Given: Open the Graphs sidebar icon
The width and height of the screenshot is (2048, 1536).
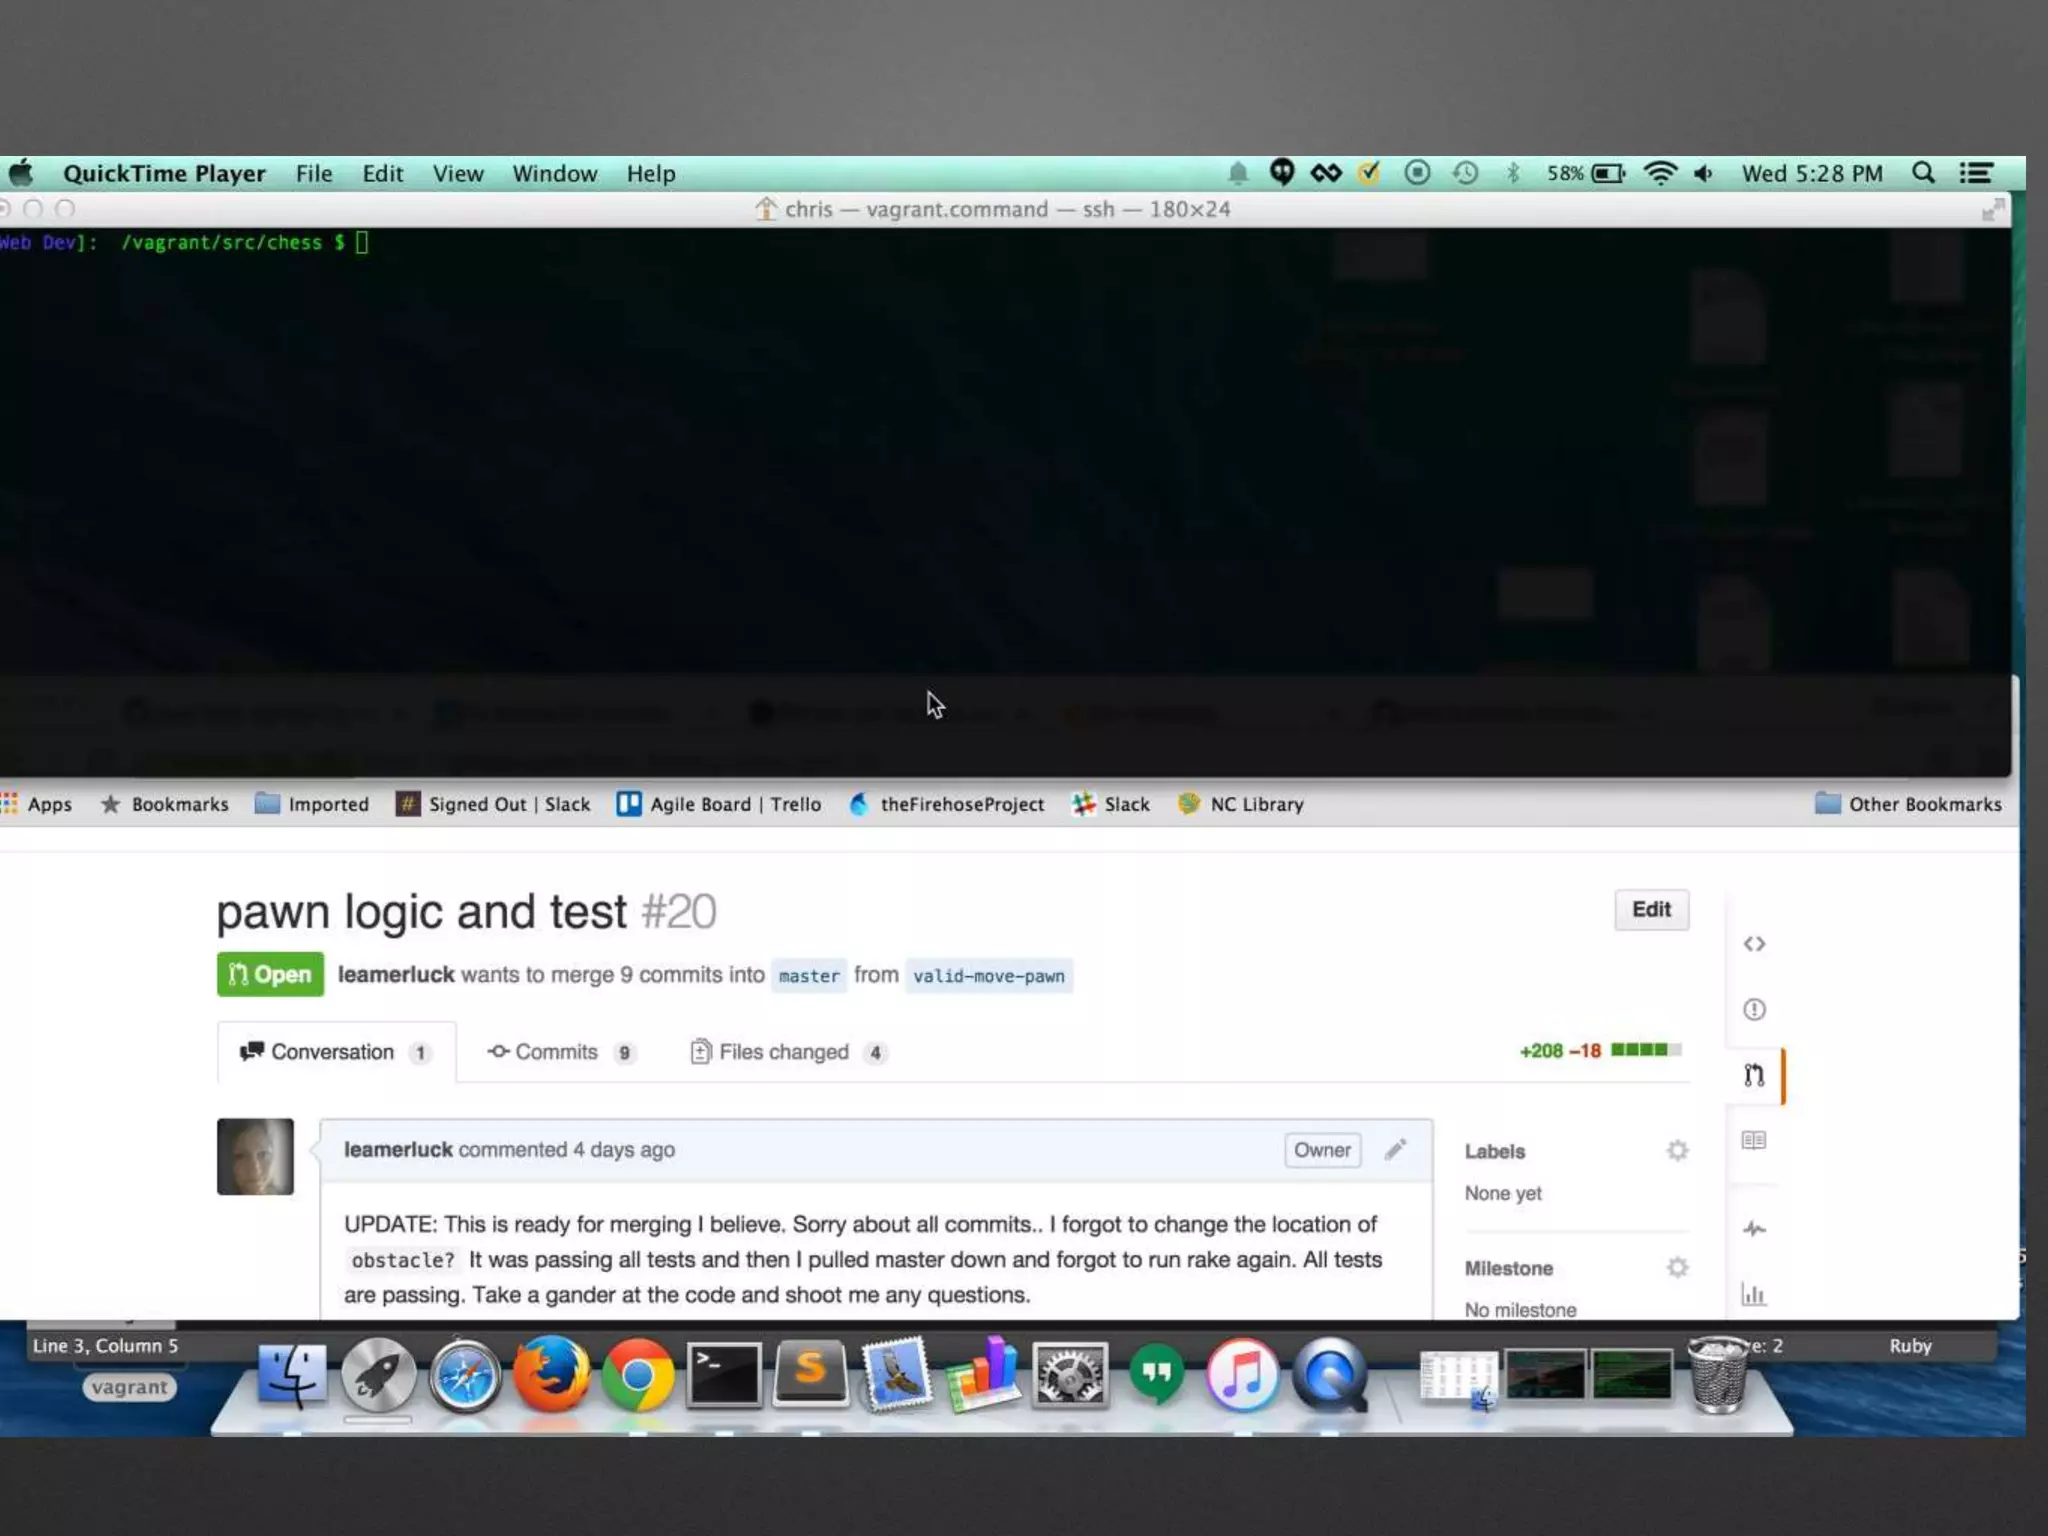Looking at the screenshot, I should tap(1754, 1295).
